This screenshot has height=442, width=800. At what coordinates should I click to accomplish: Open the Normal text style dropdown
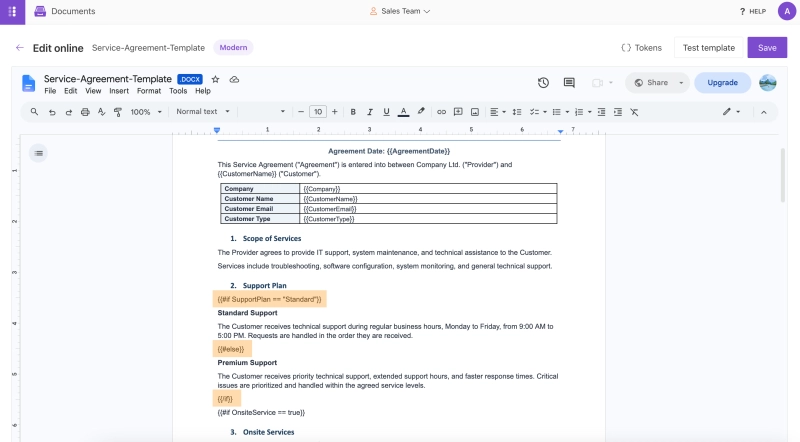coord(203,111)
